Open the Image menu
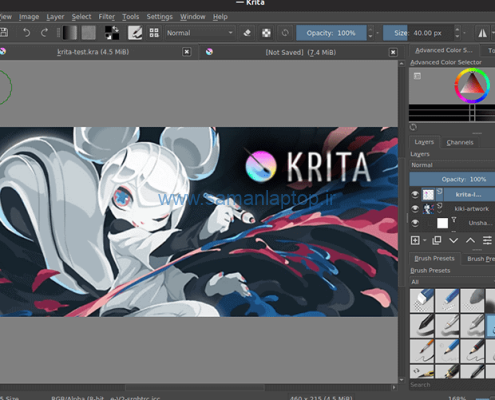 click(29, 17)
